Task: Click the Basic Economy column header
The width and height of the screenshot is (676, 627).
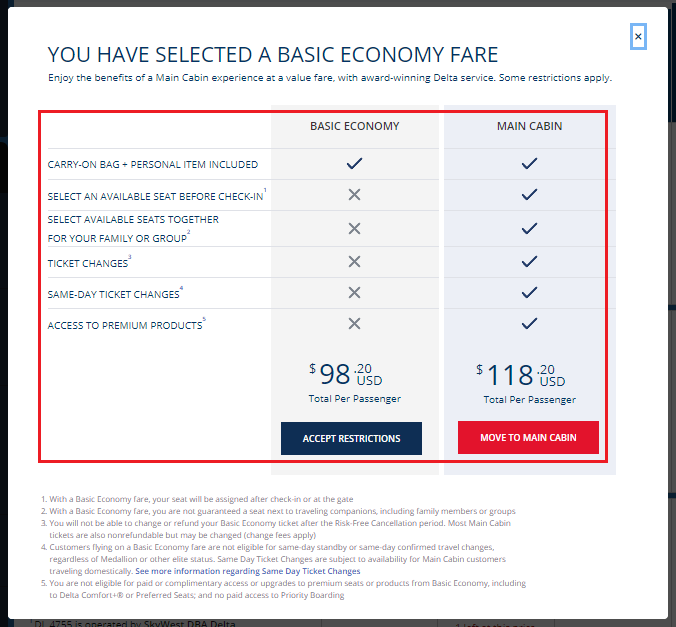Action: click(x=354, y=126)
